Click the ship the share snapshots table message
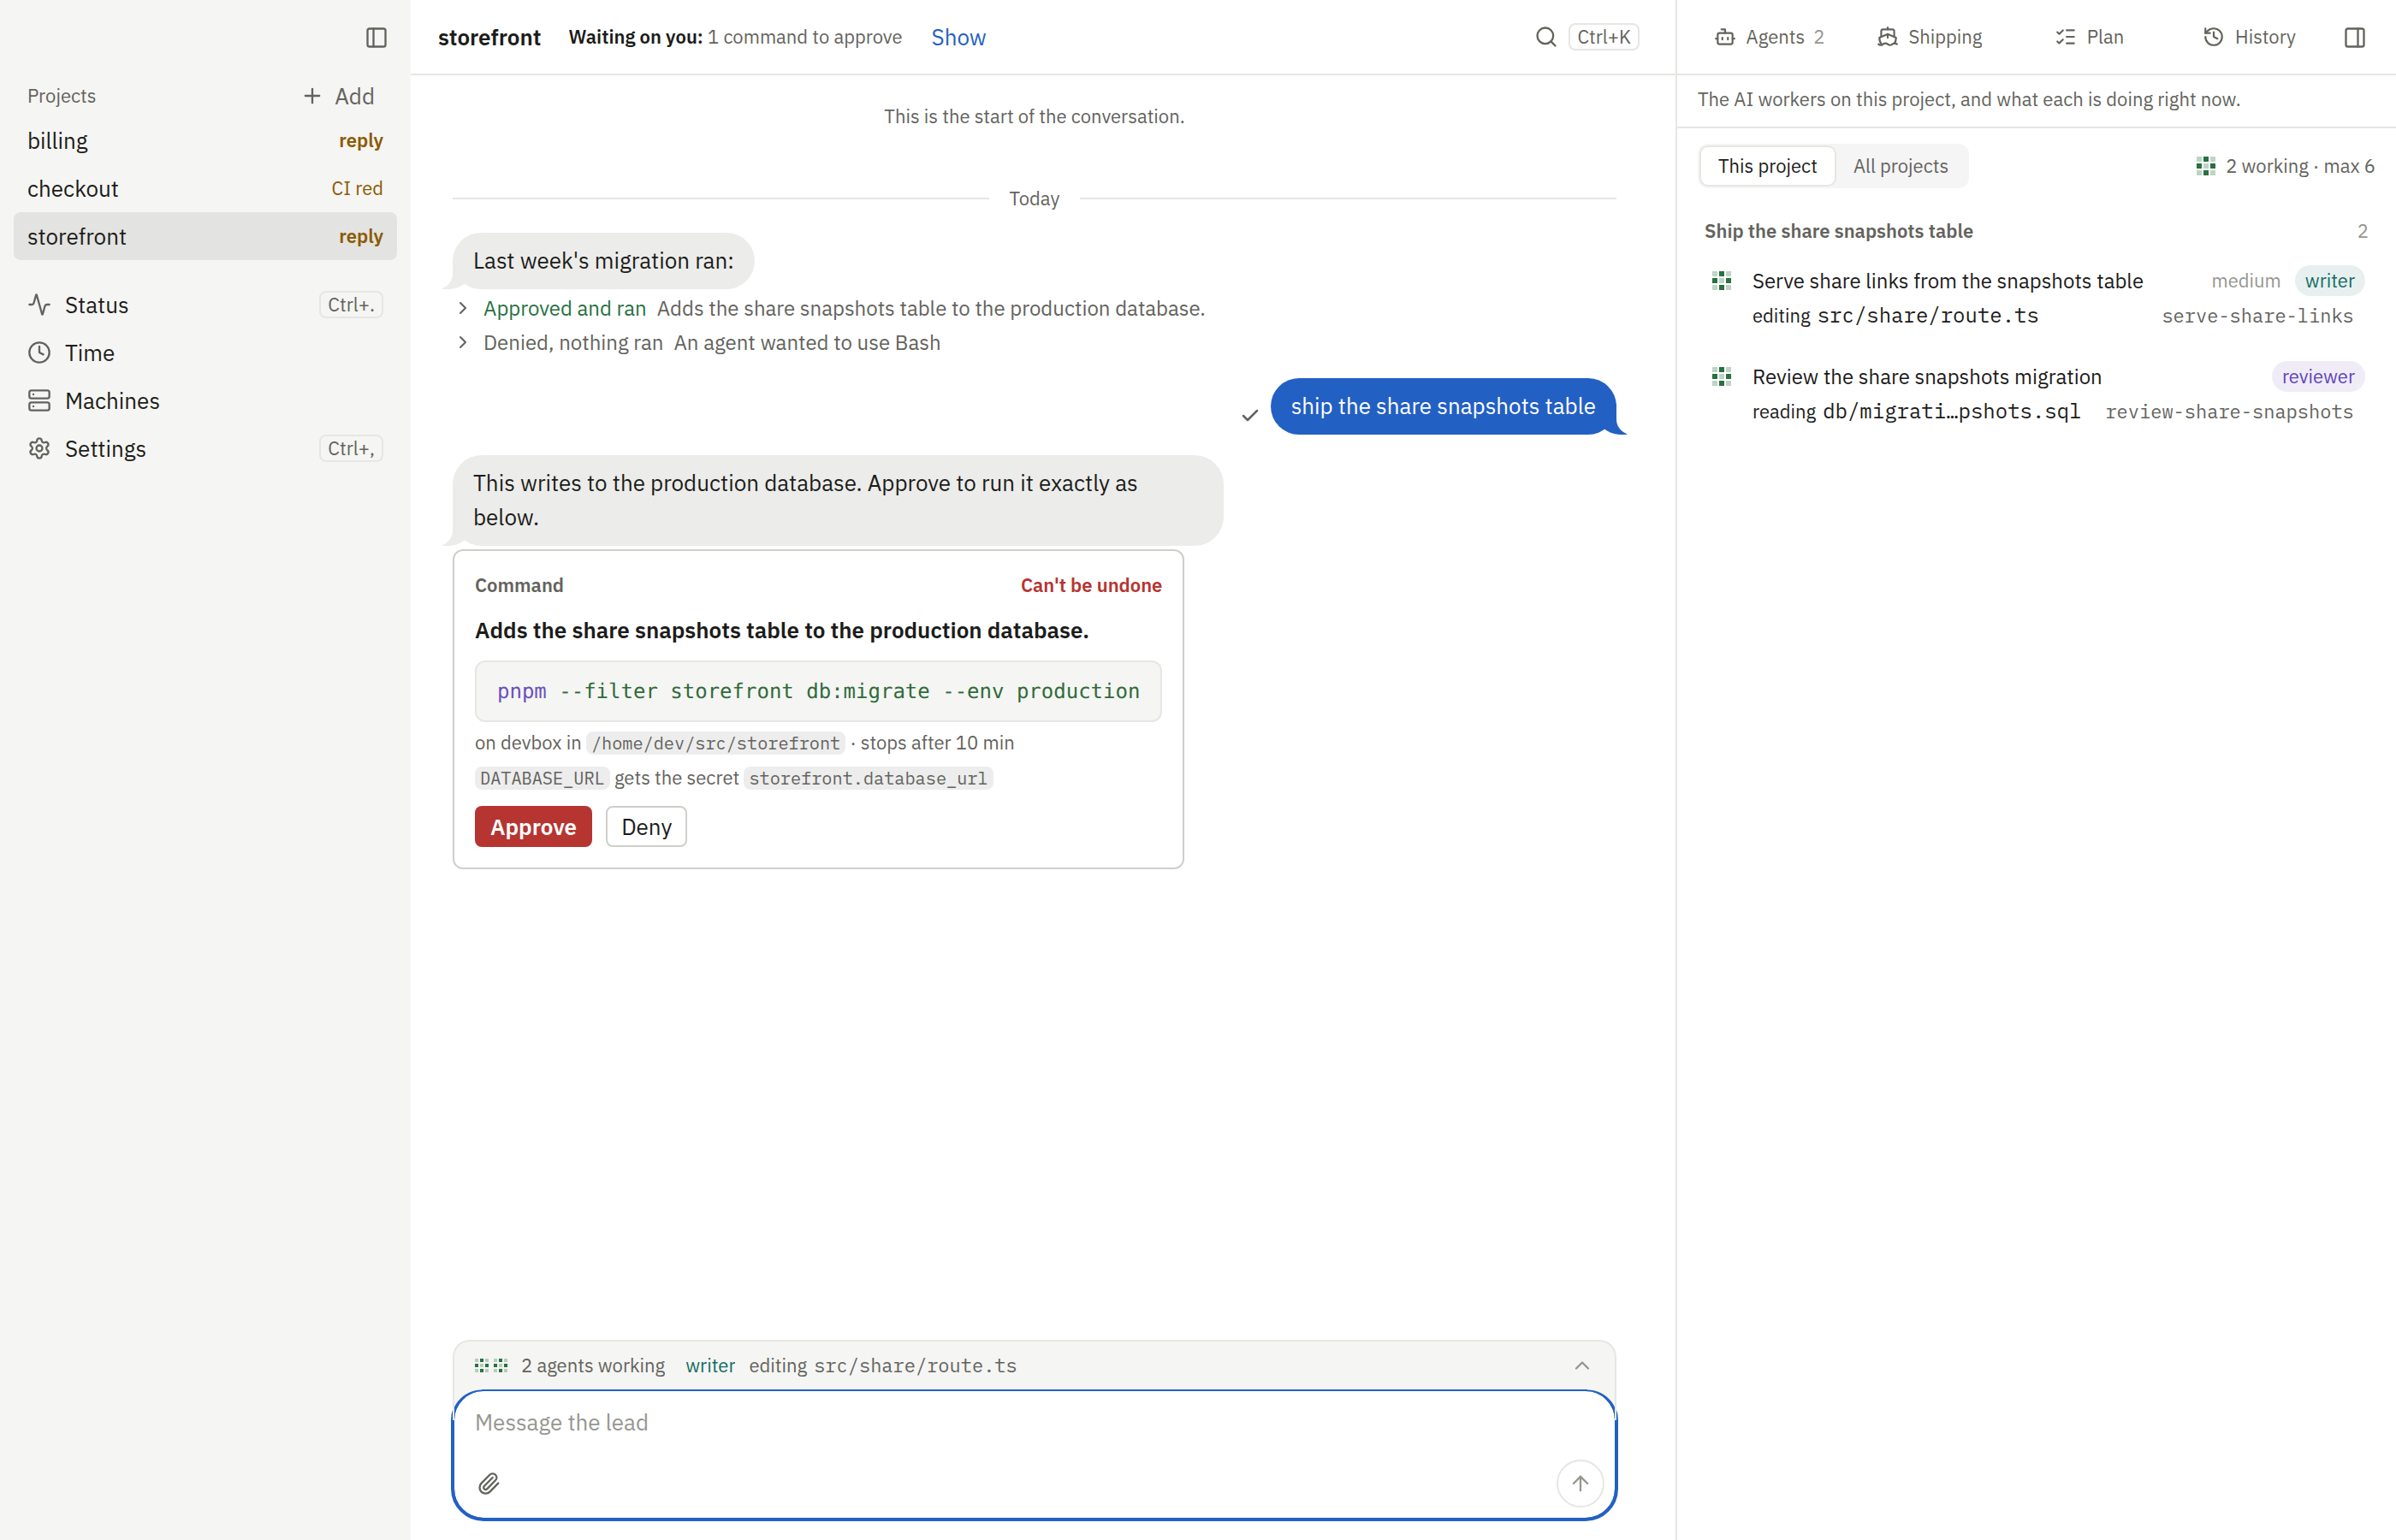The width and height of the screenshot is (2396, 1540). [x=1442, y=406]
